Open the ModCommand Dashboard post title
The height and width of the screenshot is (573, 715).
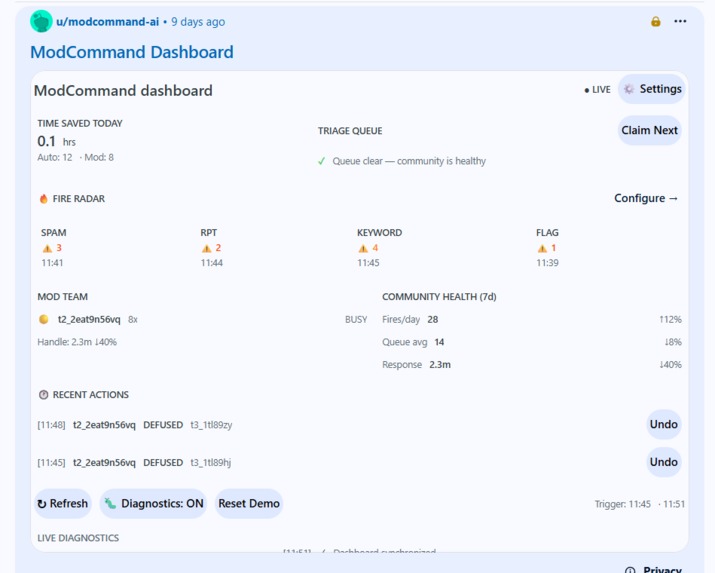tap(132, 52)
